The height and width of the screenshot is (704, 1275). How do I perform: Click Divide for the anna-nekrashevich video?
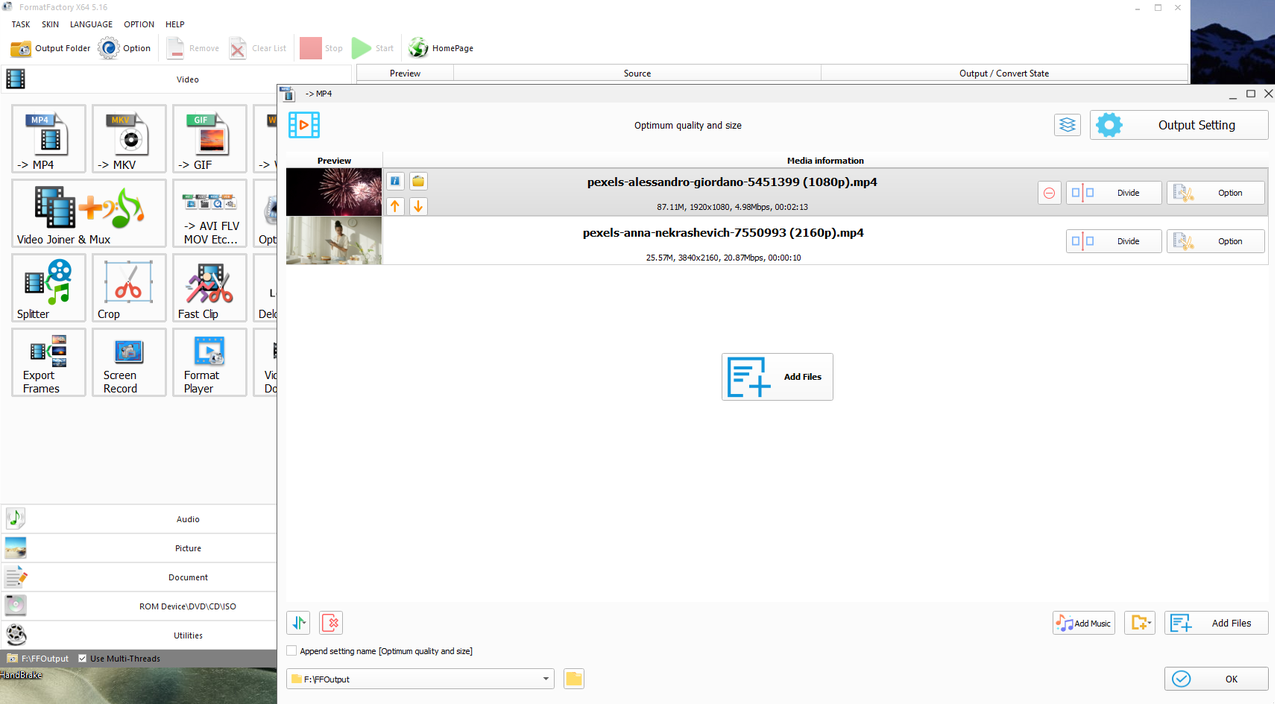click(1113, 241)
